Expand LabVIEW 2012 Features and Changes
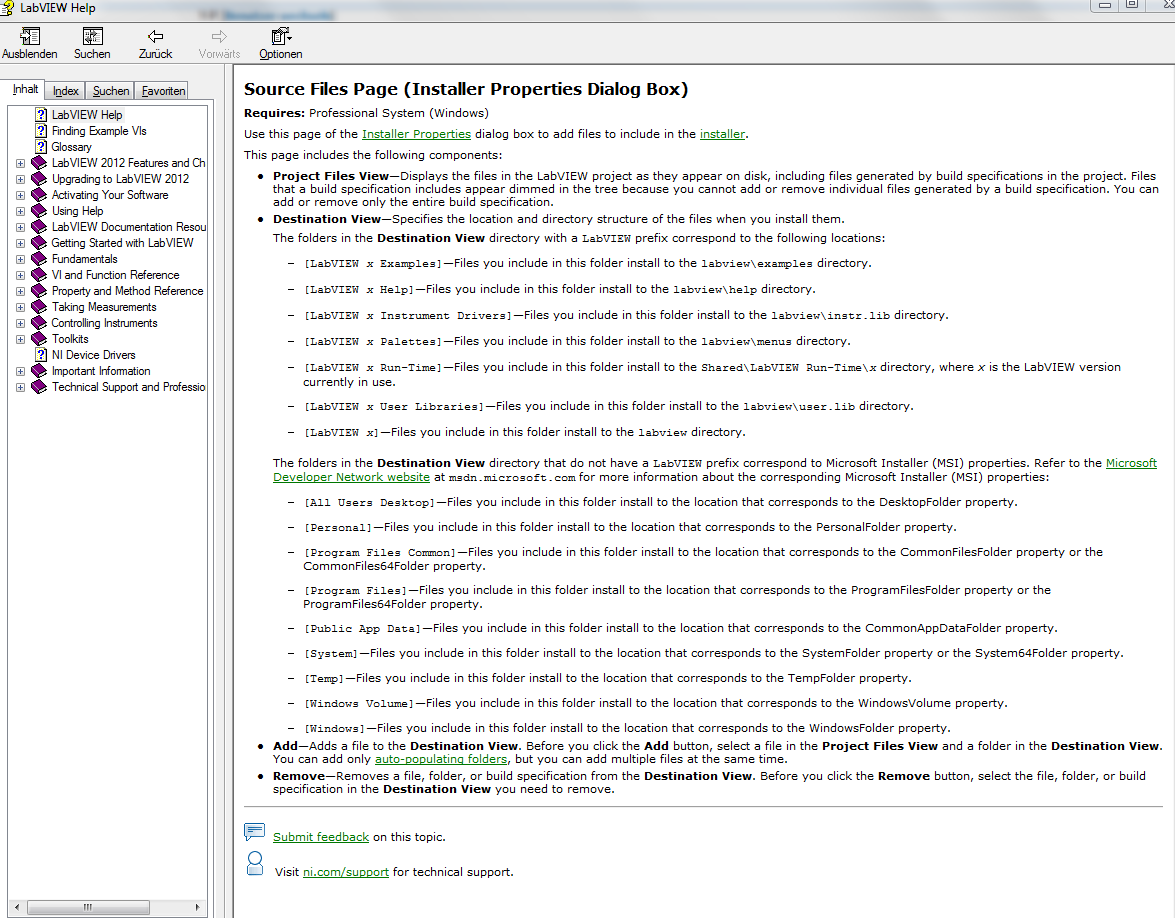Viewport: 1175px width, 918px height. click(x=20, y=163)
